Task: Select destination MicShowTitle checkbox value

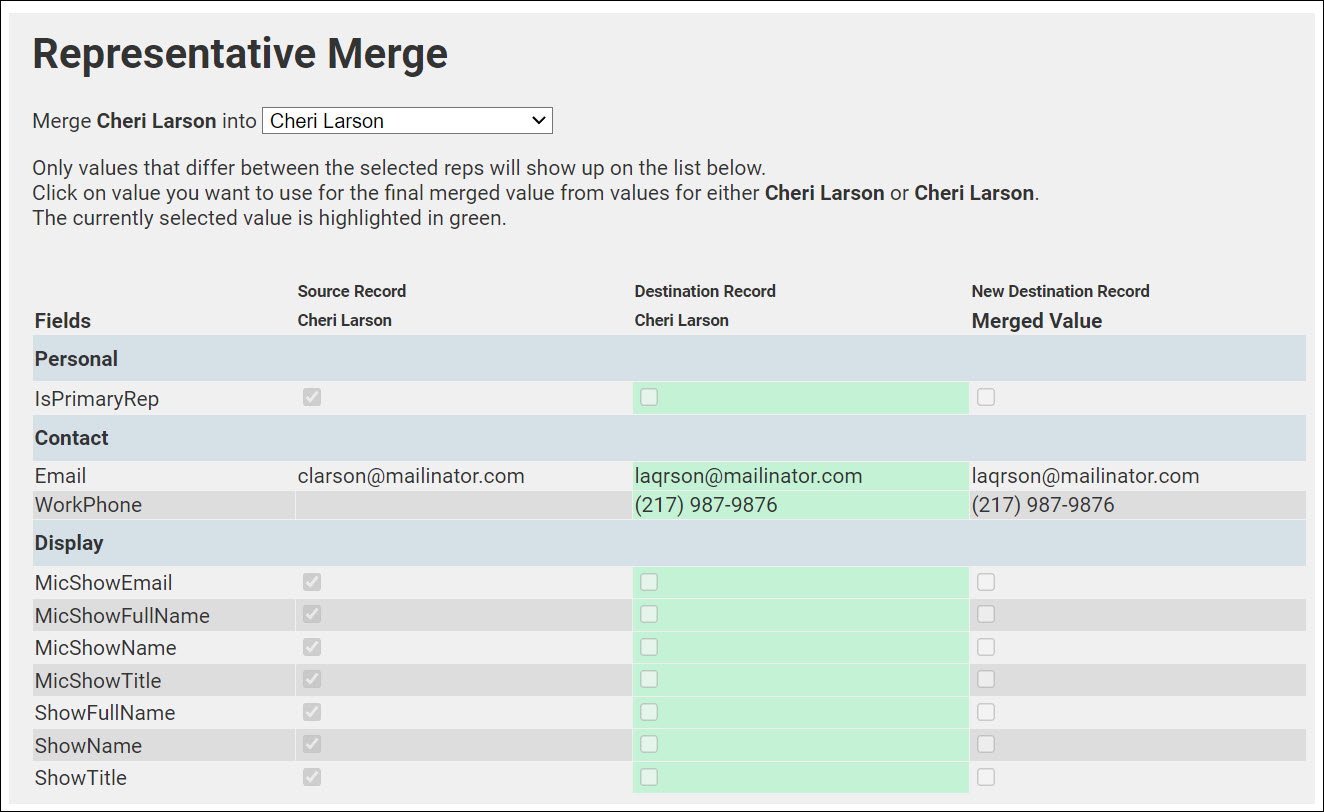Action: coord(649,680)
